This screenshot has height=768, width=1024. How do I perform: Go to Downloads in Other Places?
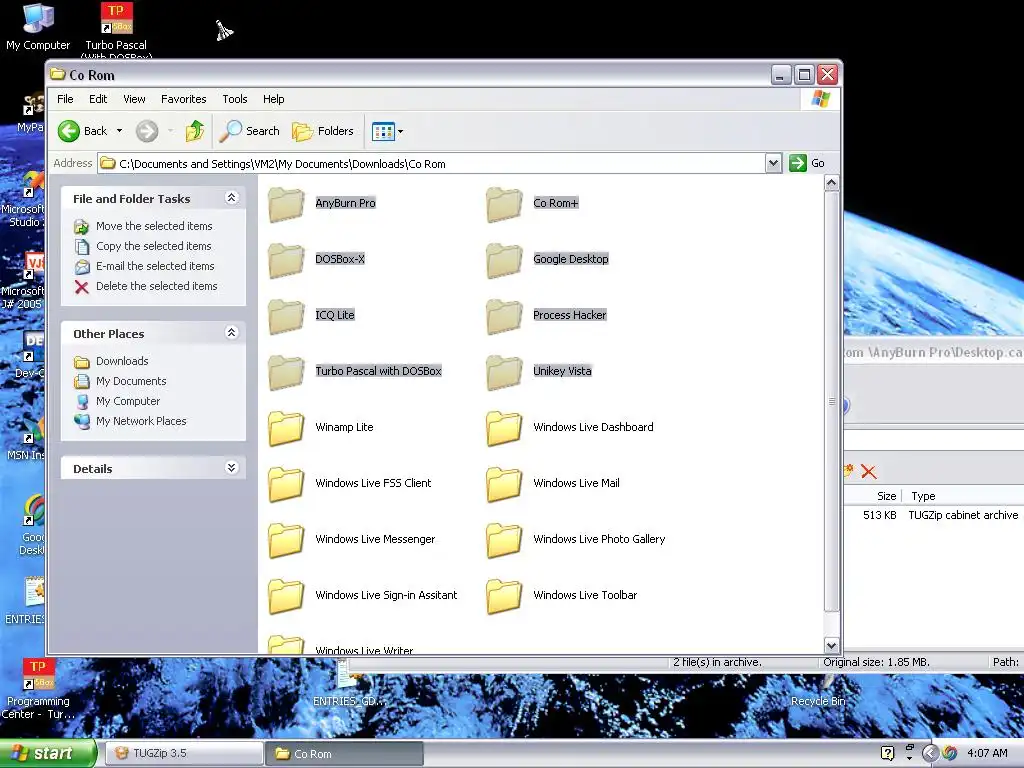coord(122,361)
